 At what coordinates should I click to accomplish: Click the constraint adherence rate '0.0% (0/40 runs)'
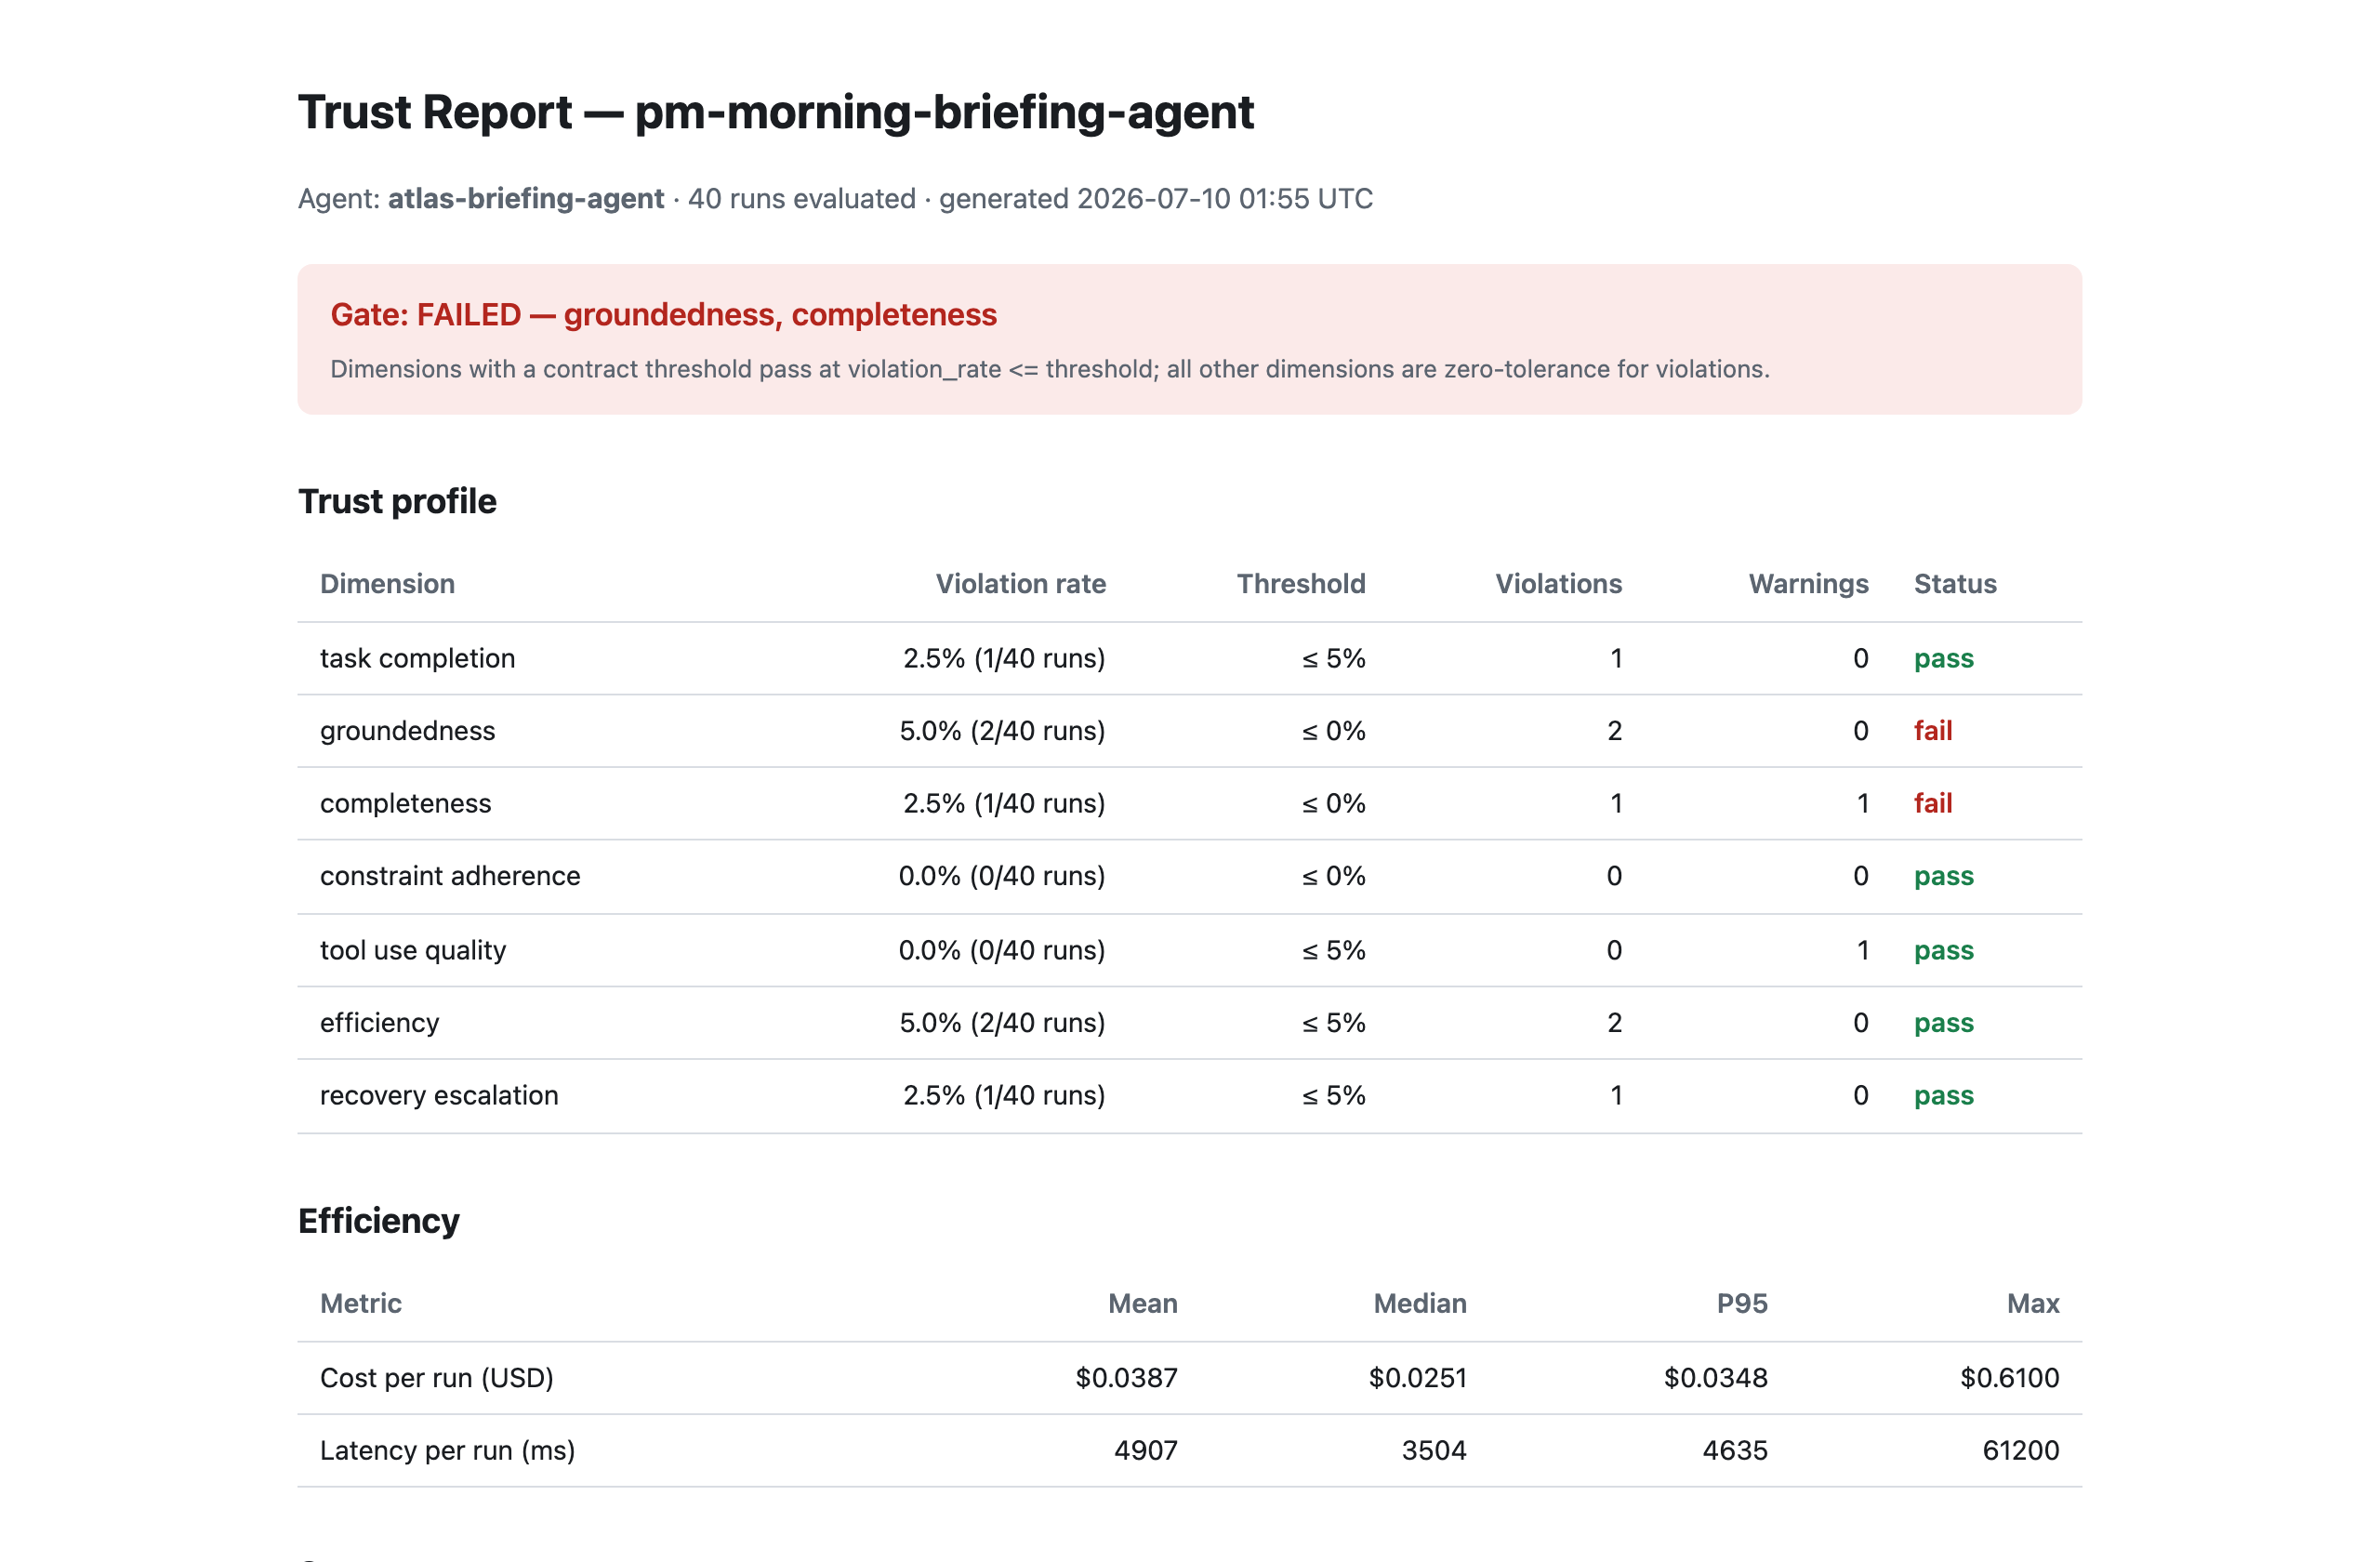pyautogui.click(x=1002, y=875)
